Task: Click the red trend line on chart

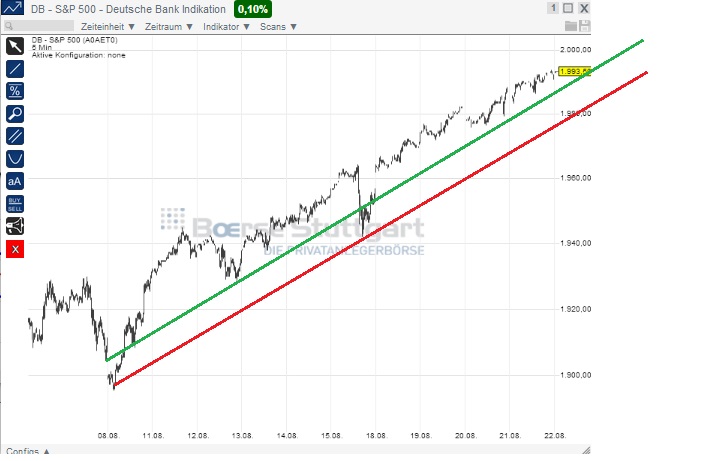Action: tap(381, 229)
